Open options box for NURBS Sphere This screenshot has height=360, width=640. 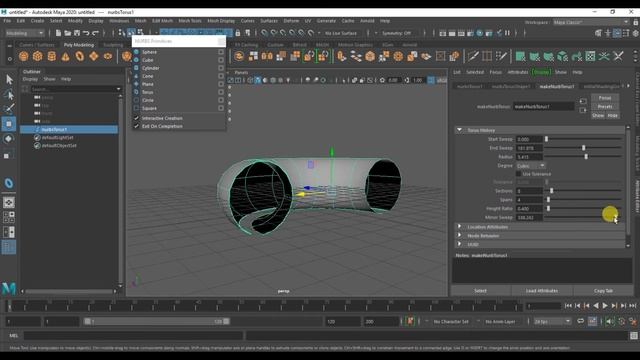coord(221,52)
